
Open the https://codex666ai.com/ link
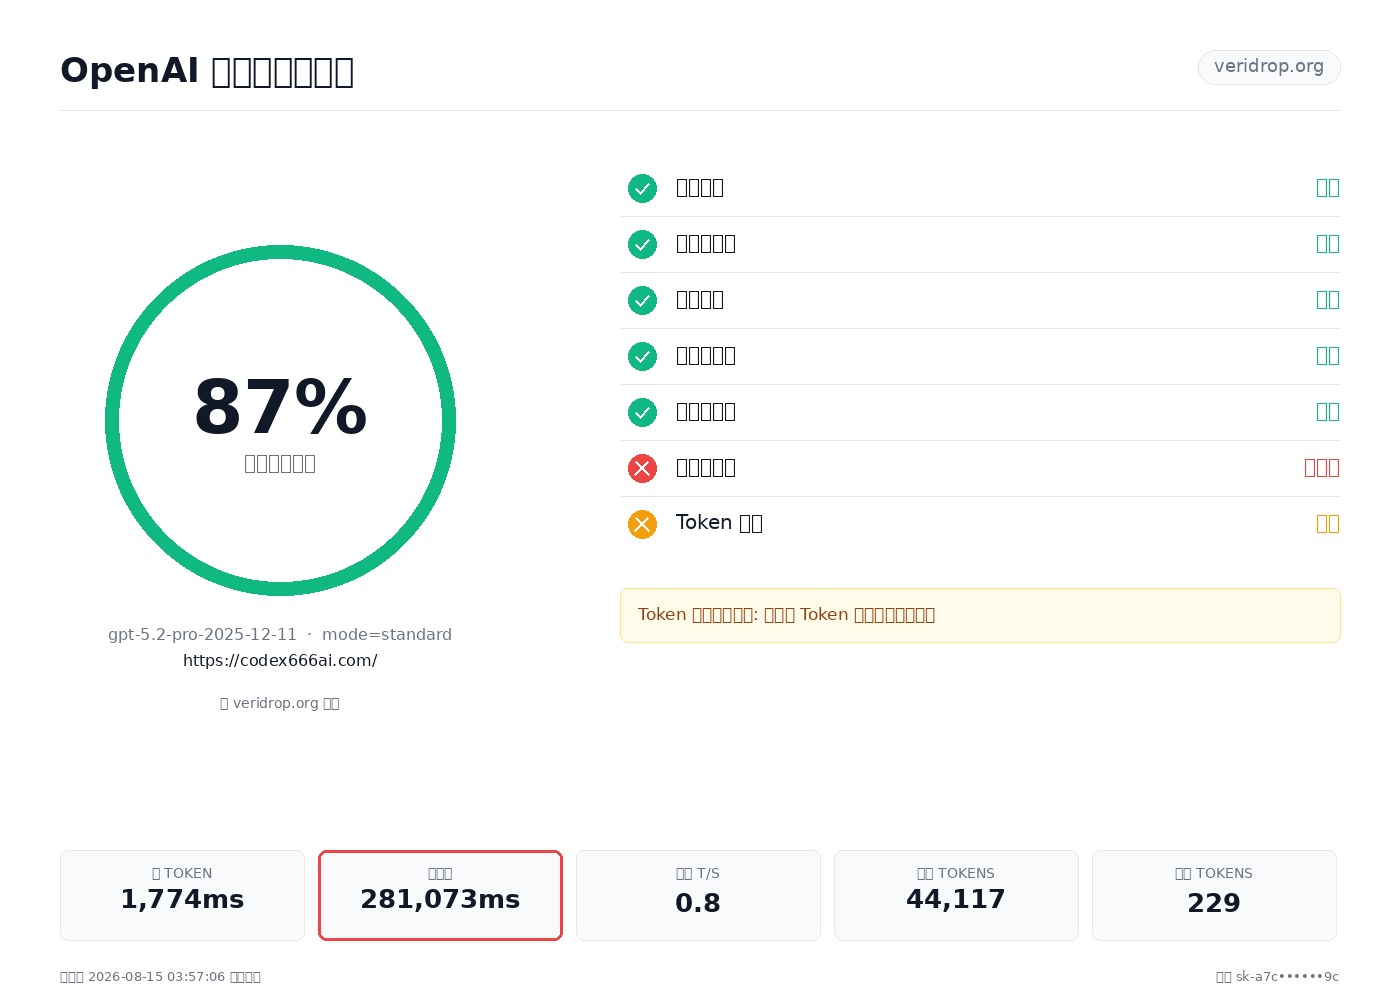pos(280,661)
